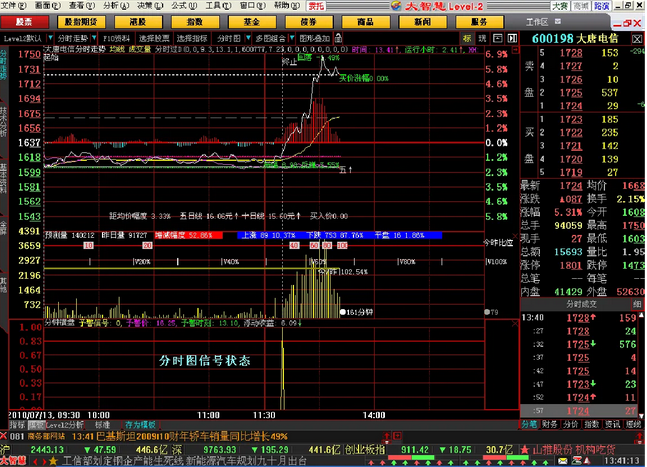Click the 大赛 button in title bar

pos(560,6)
